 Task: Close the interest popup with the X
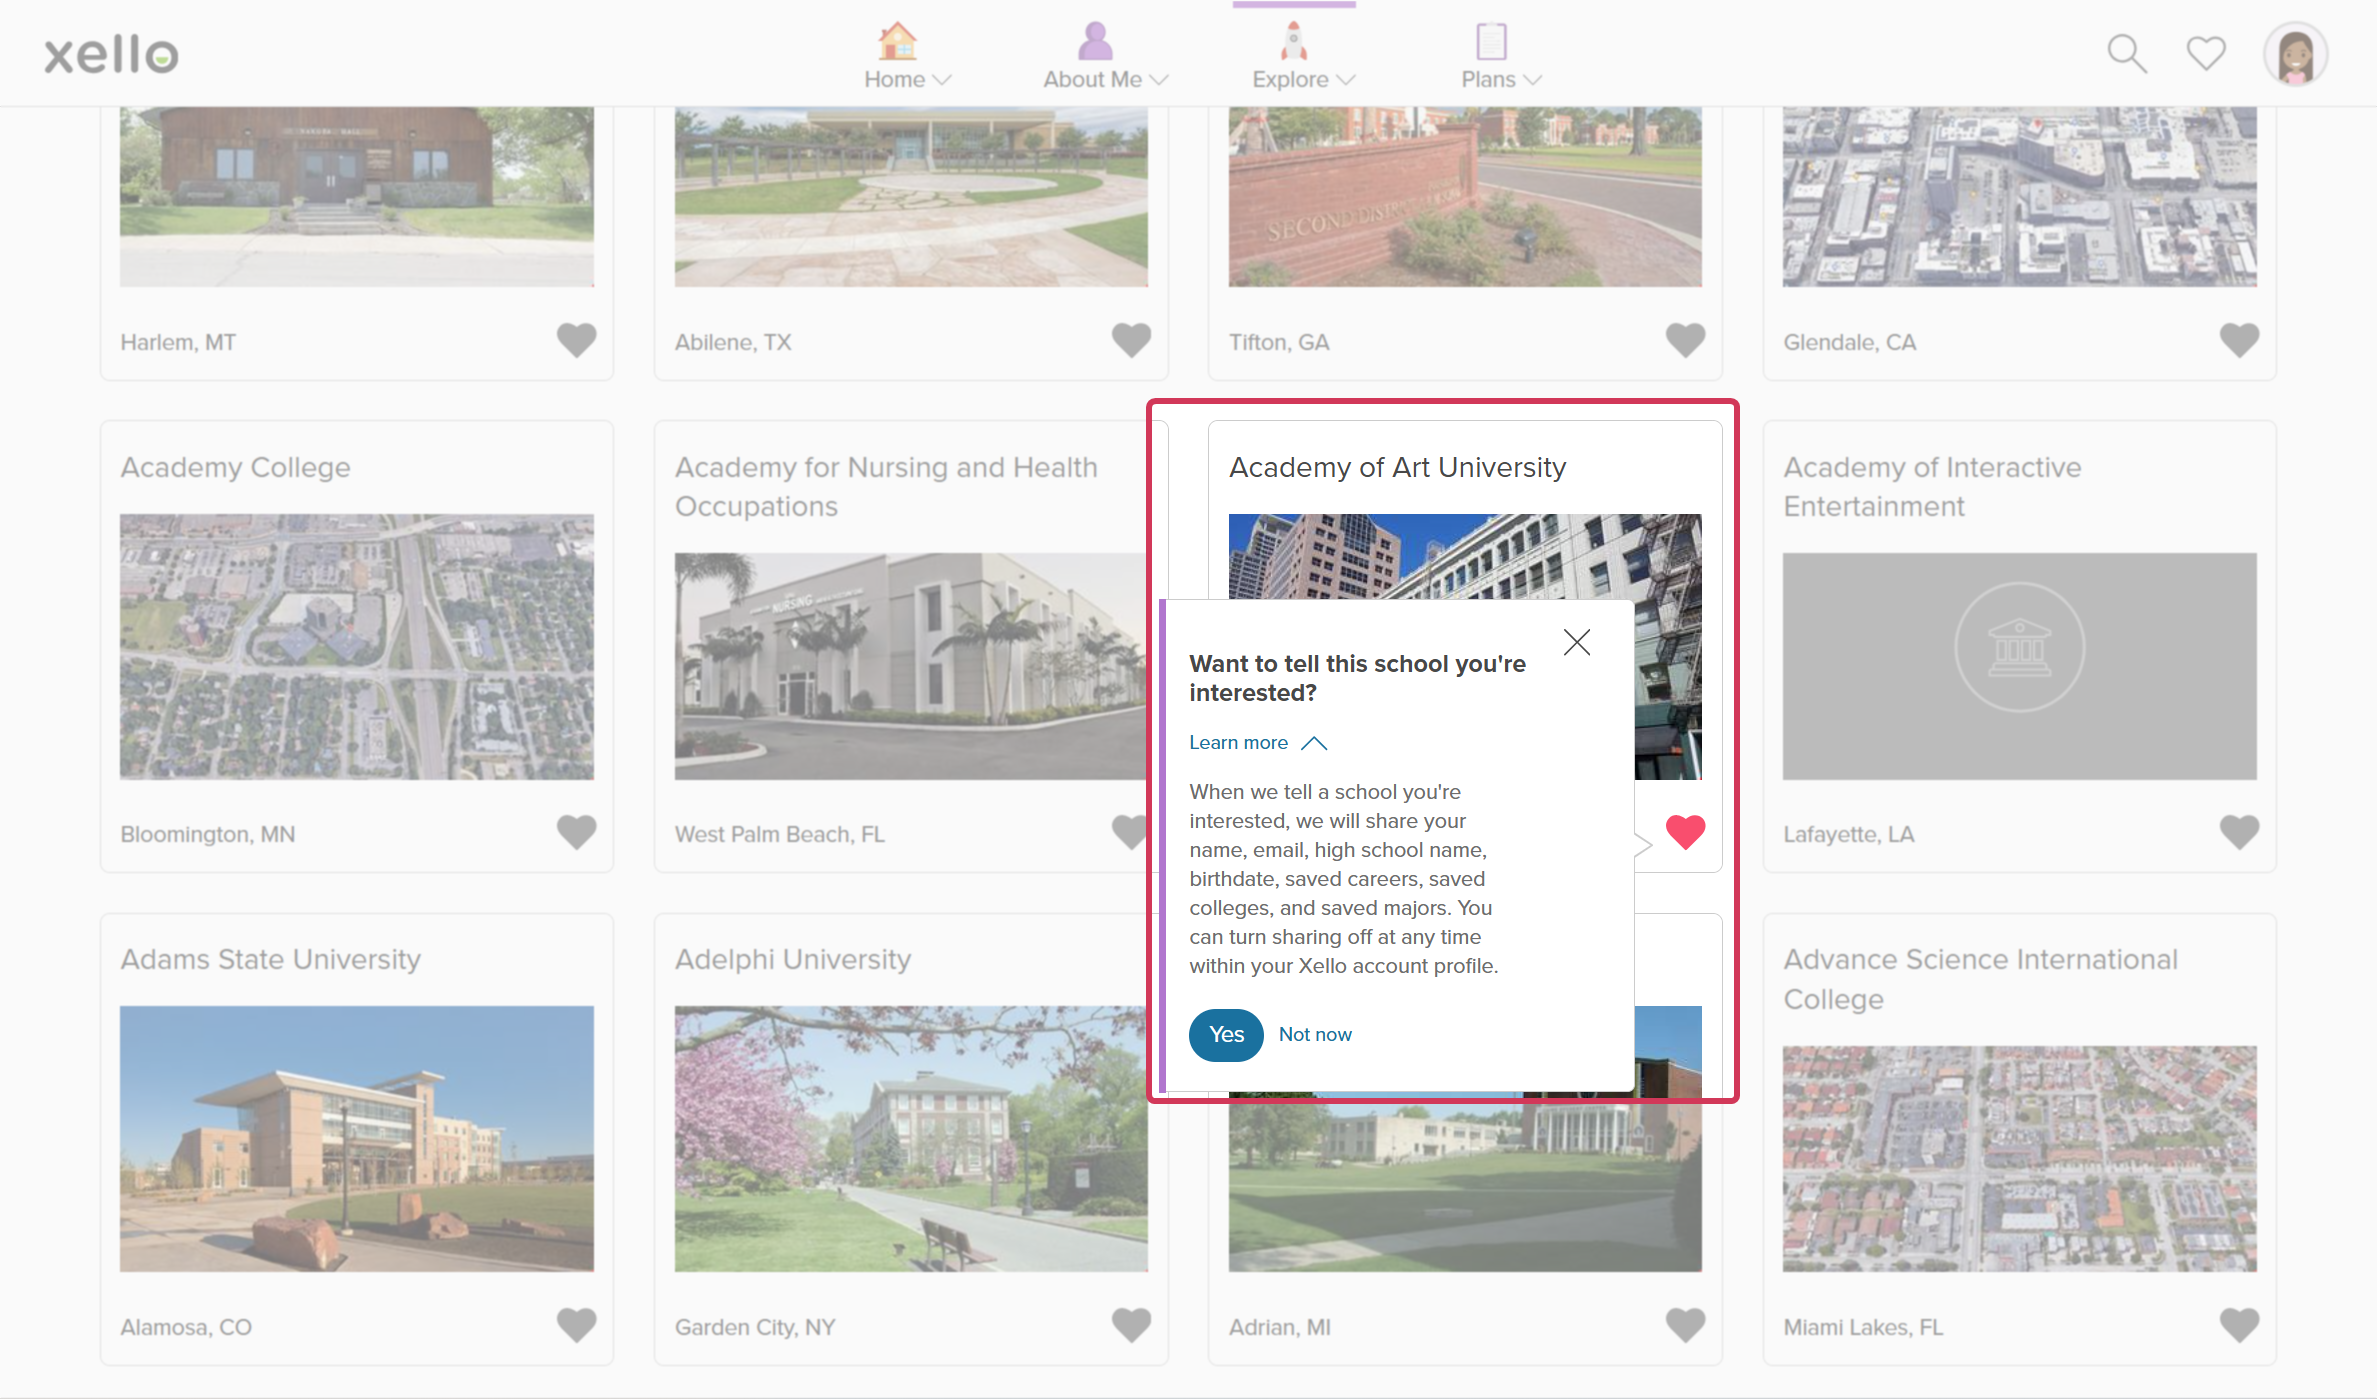(x=1577, y=642)
